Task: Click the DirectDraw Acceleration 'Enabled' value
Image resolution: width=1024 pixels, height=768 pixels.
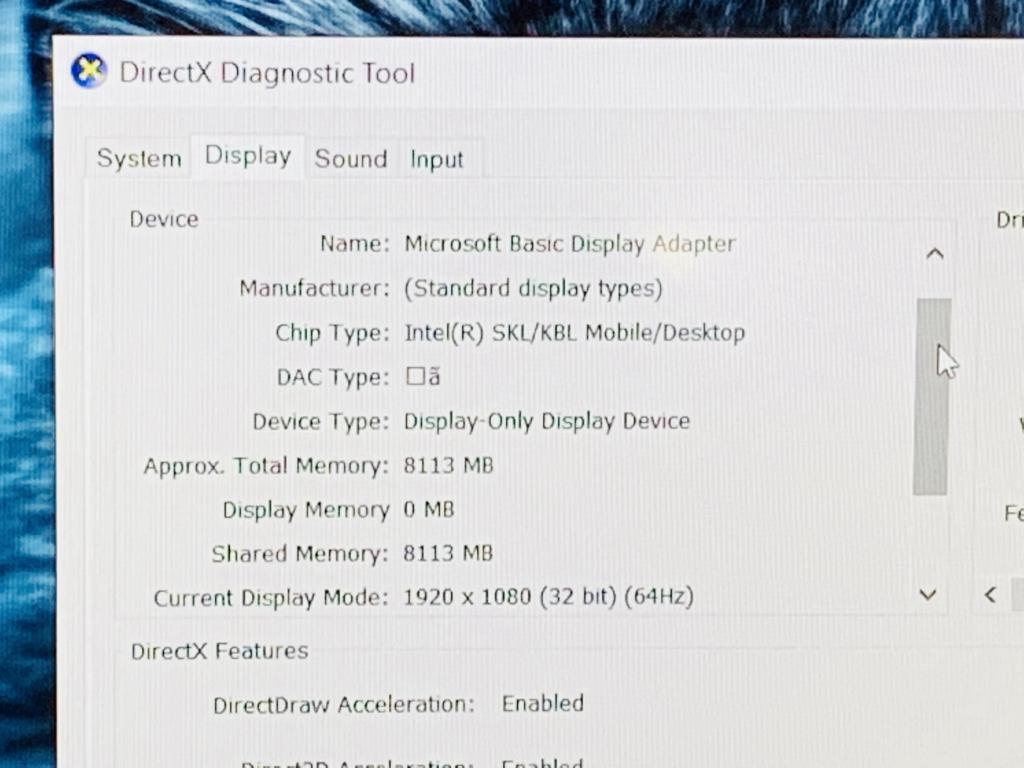Action: [x=543, y=703]
